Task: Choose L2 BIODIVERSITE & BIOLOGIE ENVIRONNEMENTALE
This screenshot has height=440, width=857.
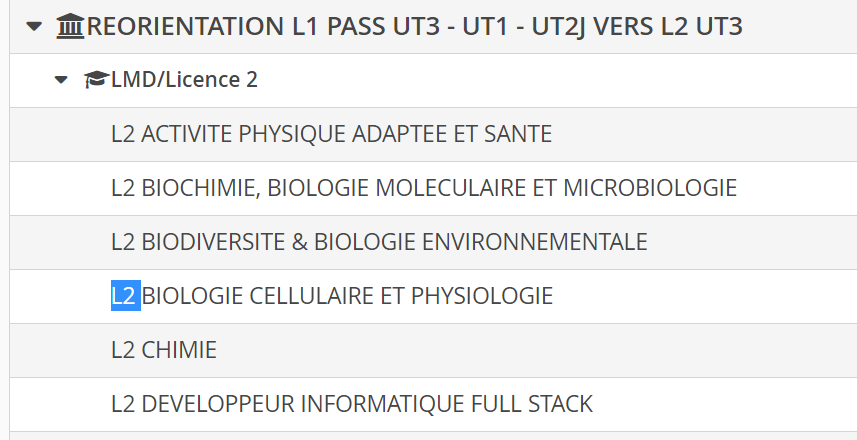Action: click(x=379, y=242)
